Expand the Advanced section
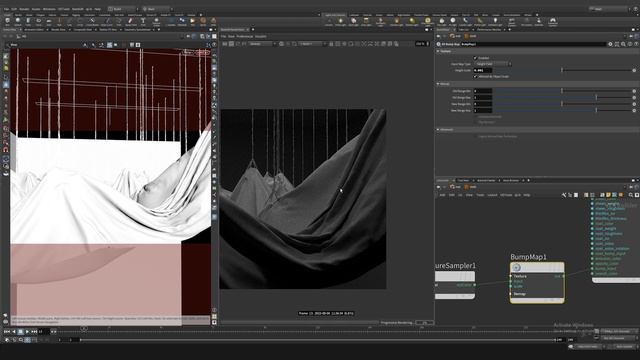 click(x=438, y=129)
